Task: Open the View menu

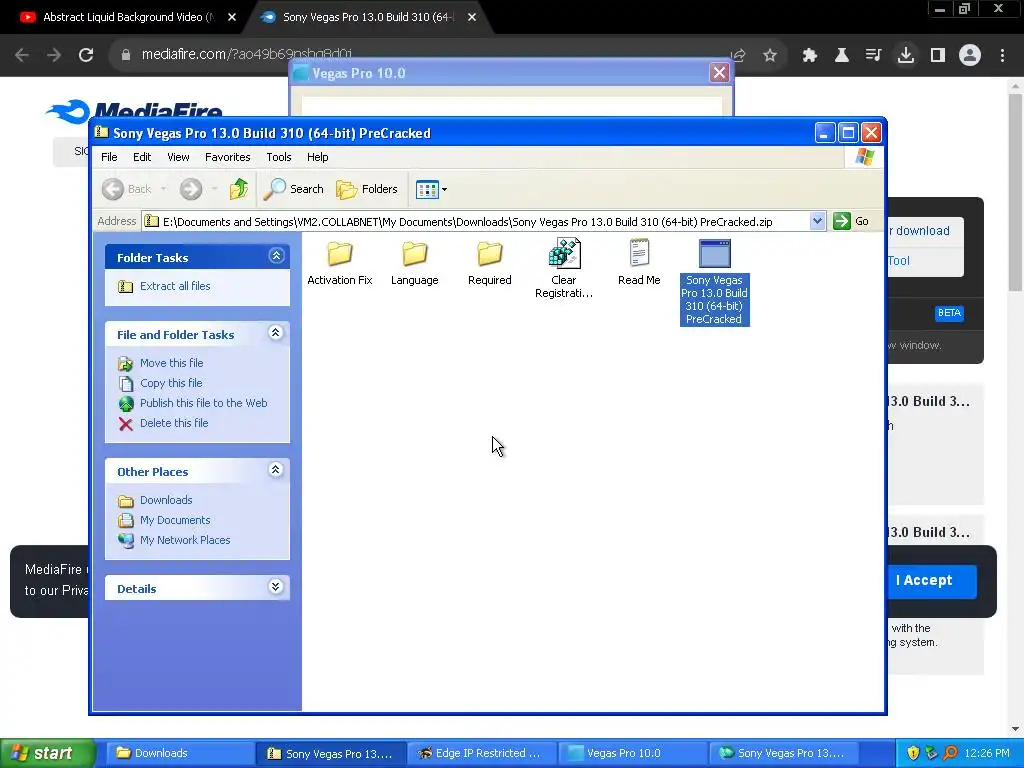Action: [178, 157]
